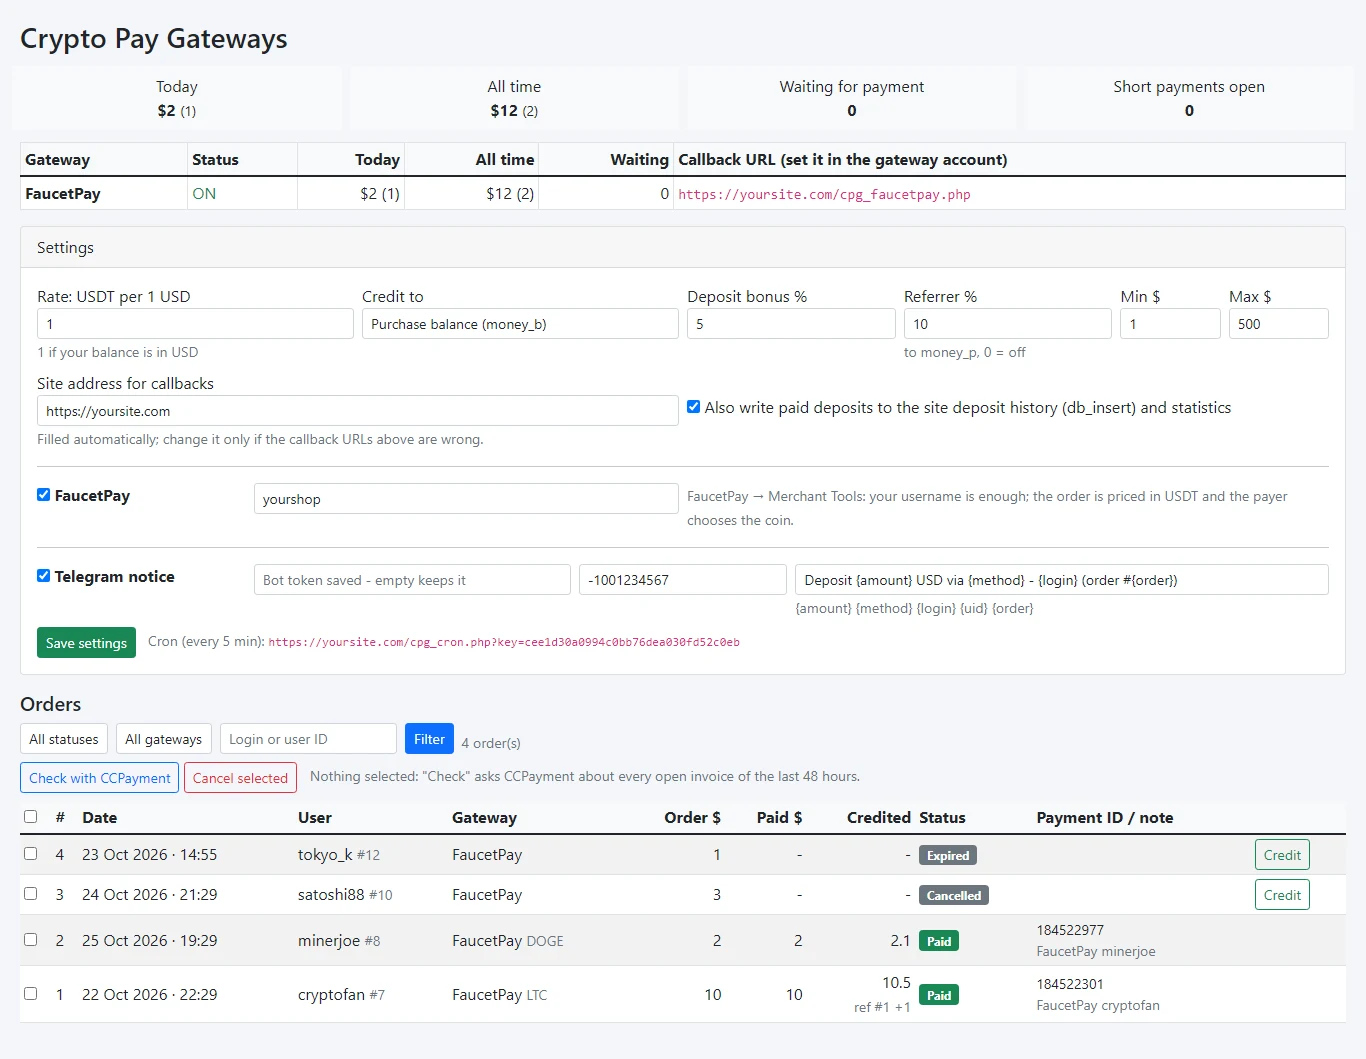
Task: Click Check with CCPayment button
Action: pos(99,778)
